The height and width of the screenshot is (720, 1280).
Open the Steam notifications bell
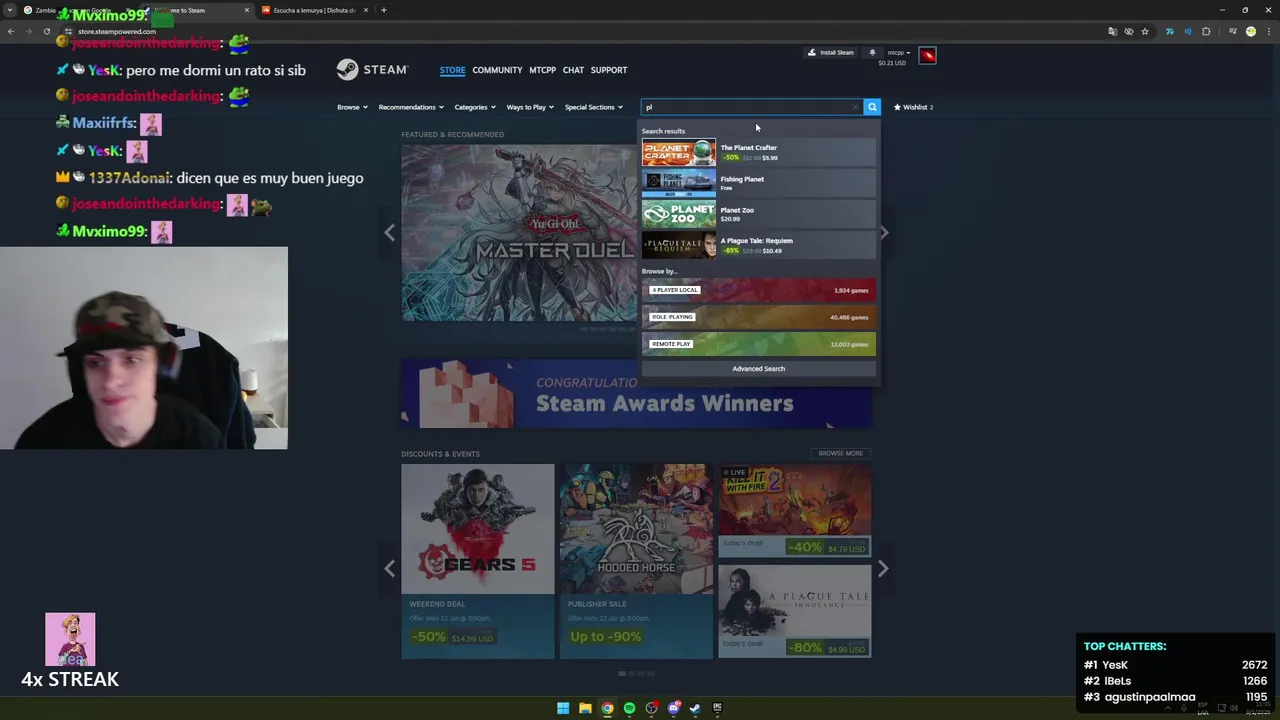click(872, 52)
